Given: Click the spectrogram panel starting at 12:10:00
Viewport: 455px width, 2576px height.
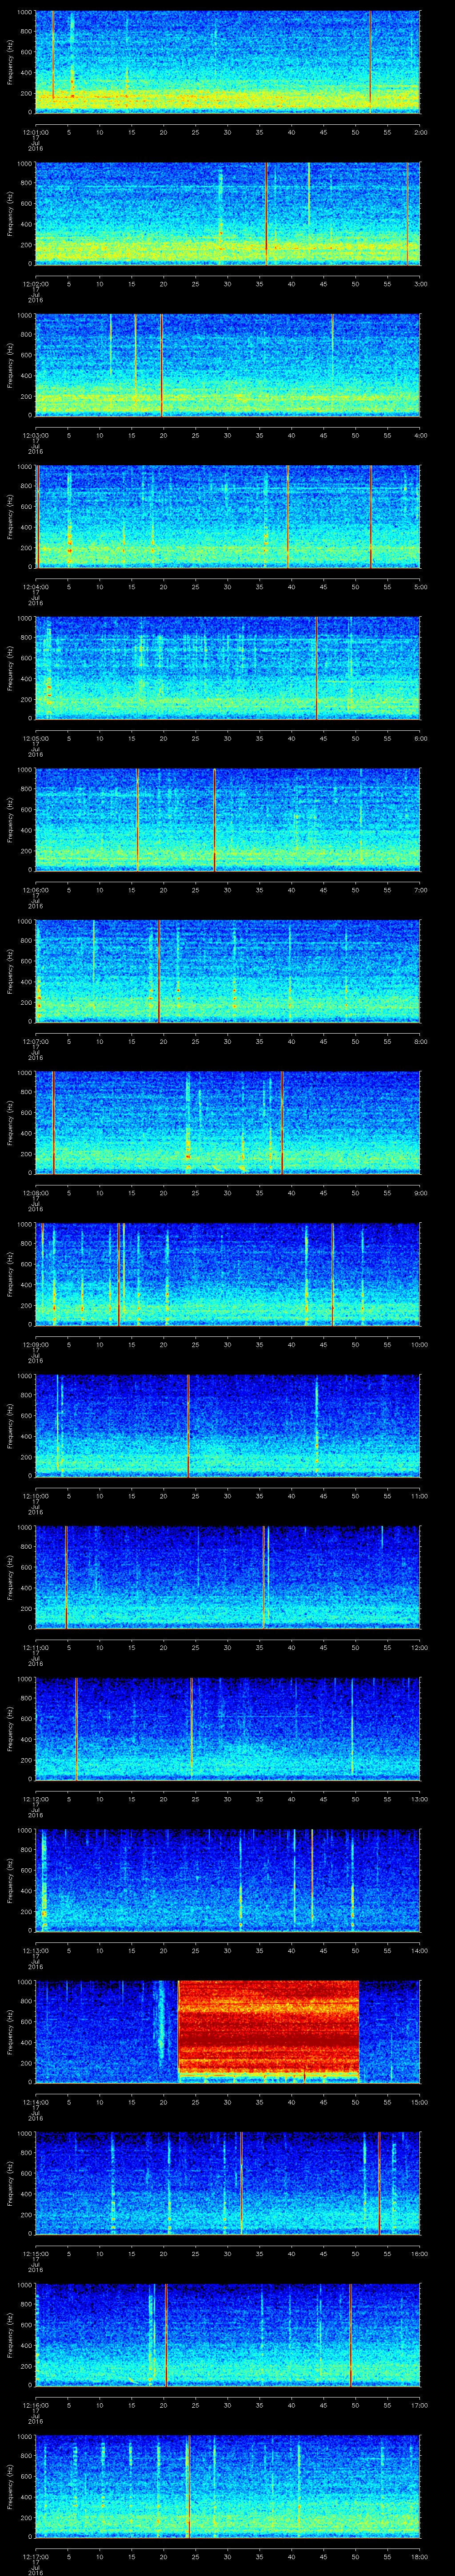Looking at the screenshot, I should click(227, 1425).
